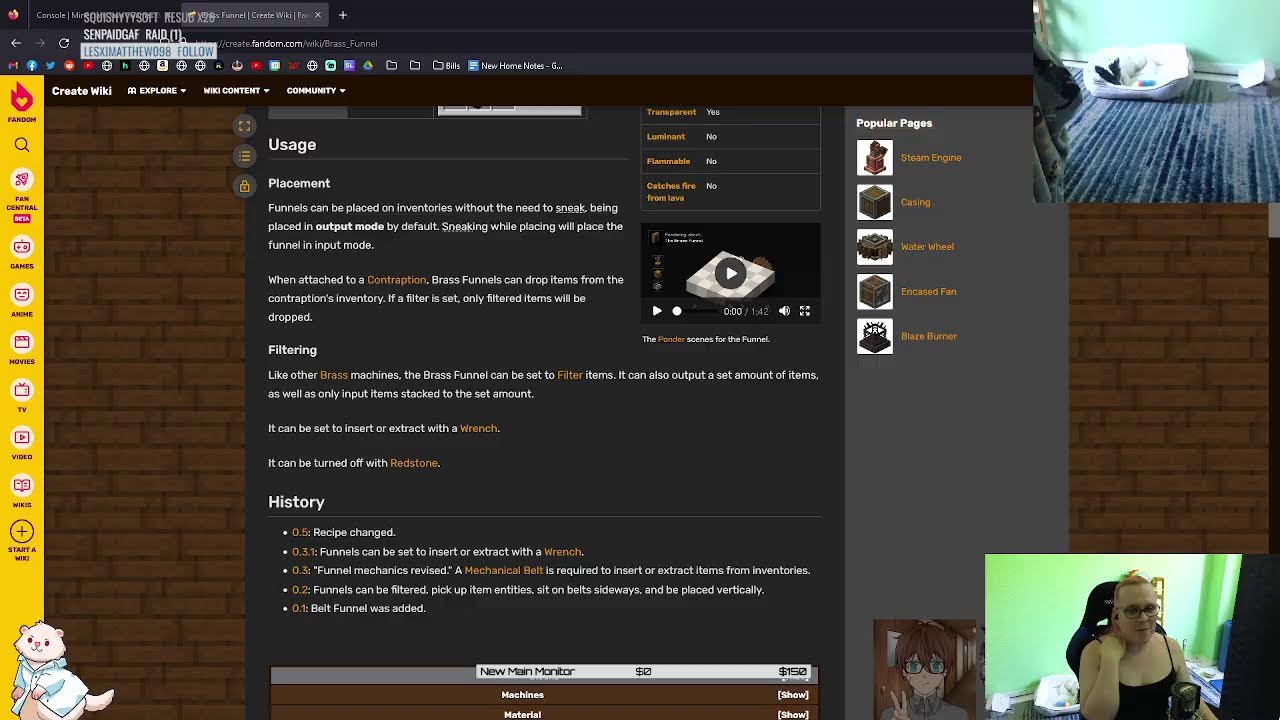Open version 0.1 history link
The width and height of the screenshot is (1280, 720).
pyautogui.click(x=299, y=608)
